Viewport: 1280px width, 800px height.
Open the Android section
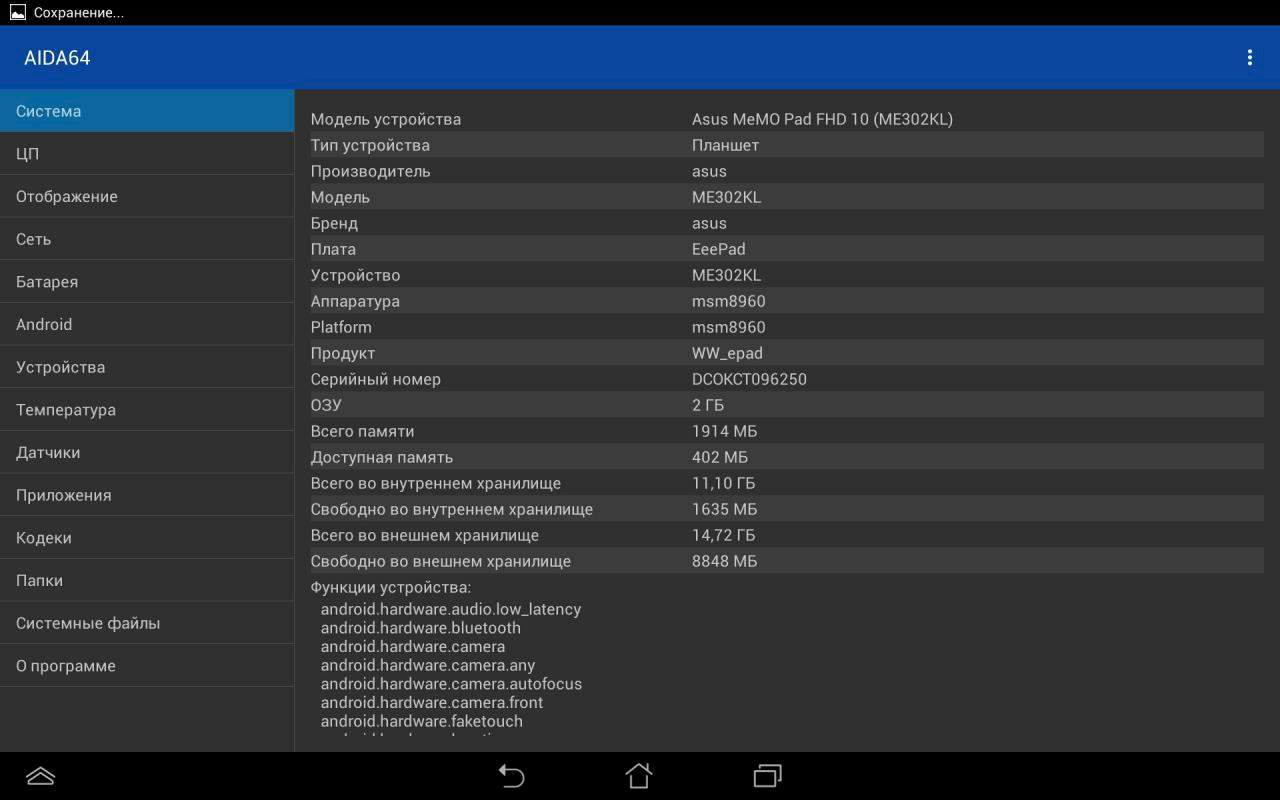pyautogui.click(x=147, y=325)
